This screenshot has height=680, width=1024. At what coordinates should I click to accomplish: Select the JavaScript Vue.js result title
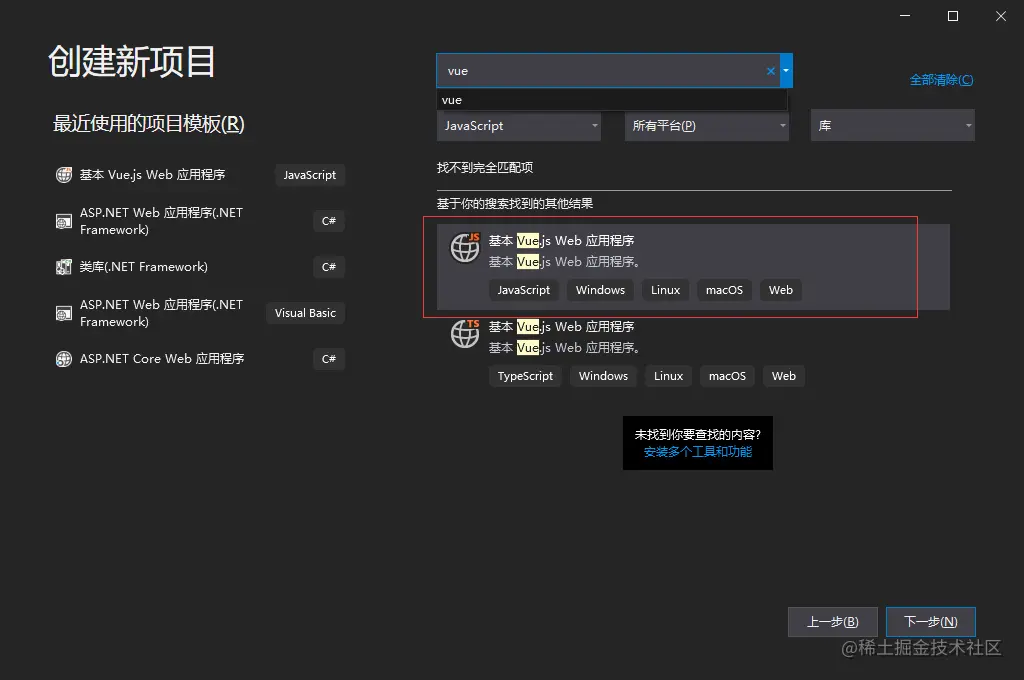click(x=562, y=241)
